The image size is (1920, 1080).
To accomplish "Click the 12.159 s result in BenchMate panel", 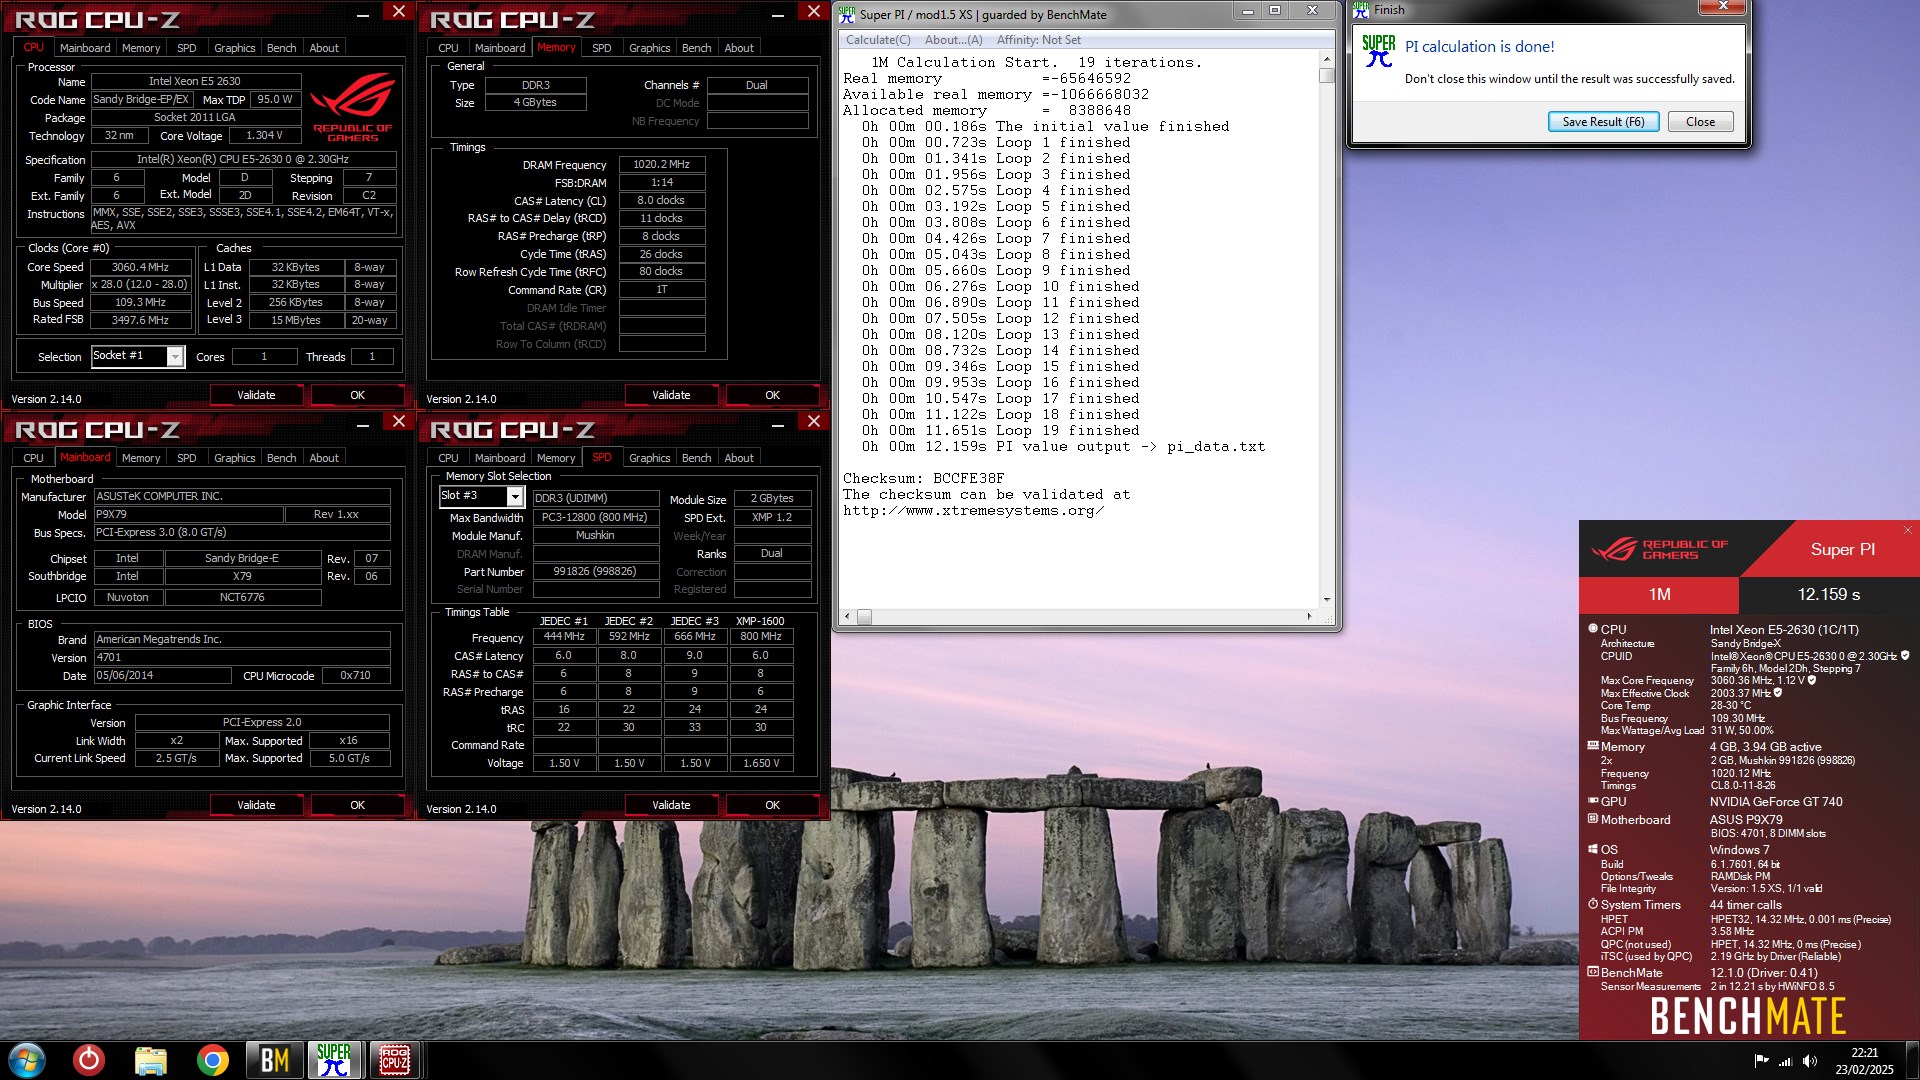I will click(1829, 594).
